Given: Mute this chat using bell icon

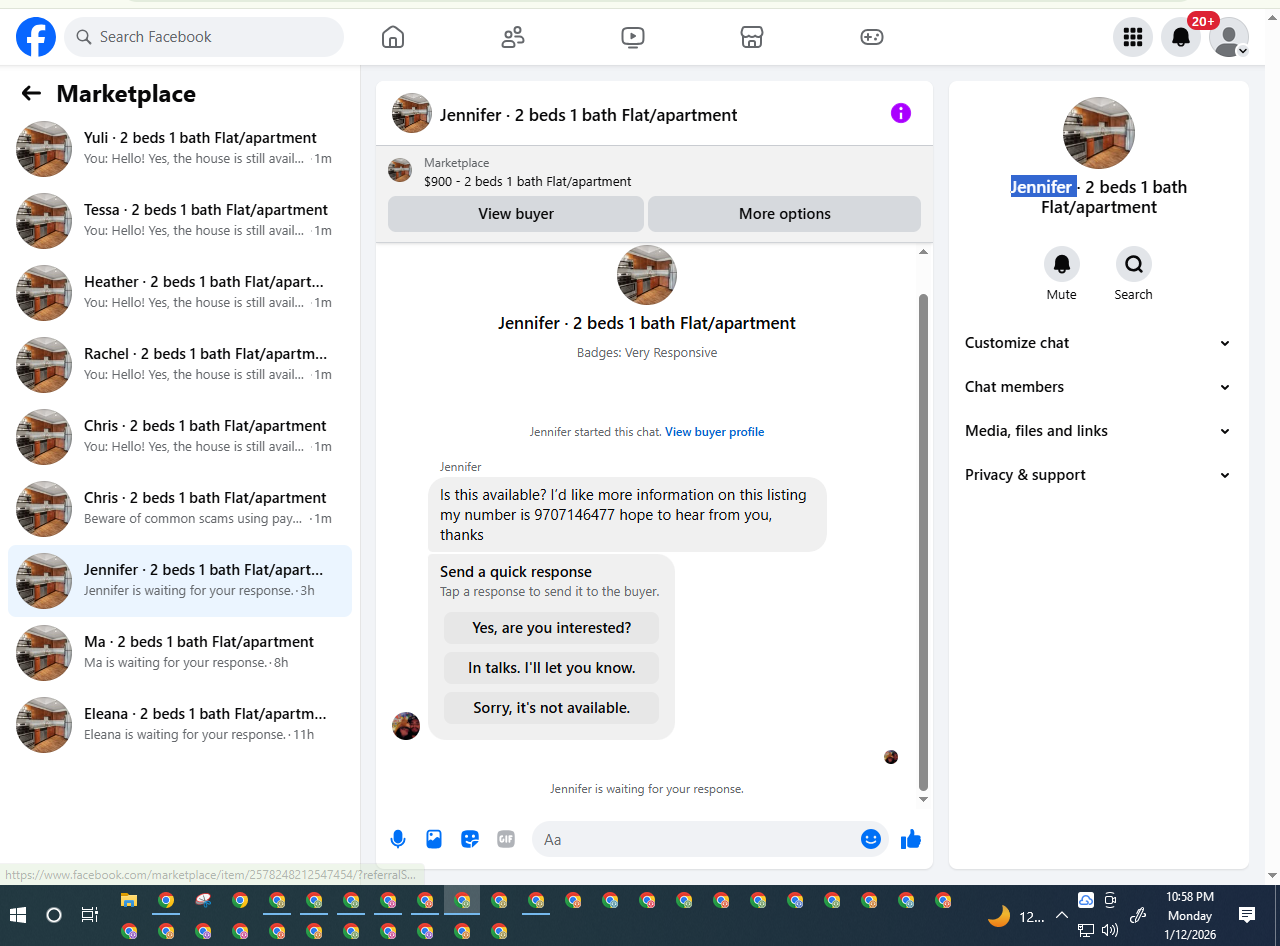Looking at the screenshot, I should pos(1062,264).
